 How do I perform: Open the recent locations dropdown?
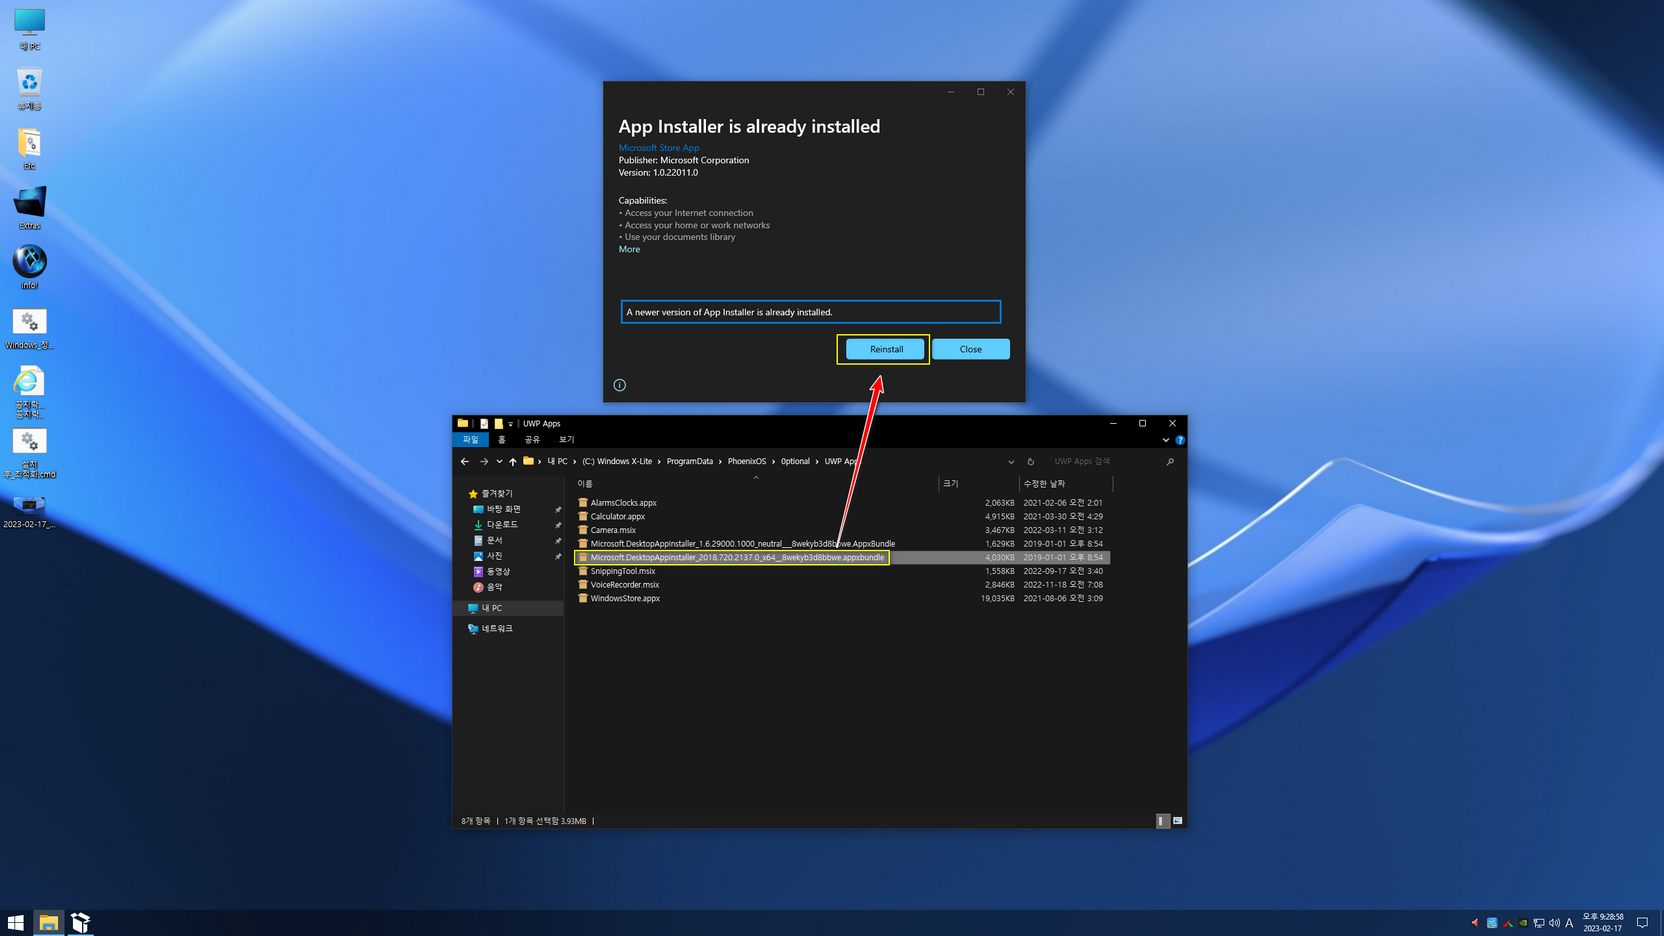coord(499,462)
